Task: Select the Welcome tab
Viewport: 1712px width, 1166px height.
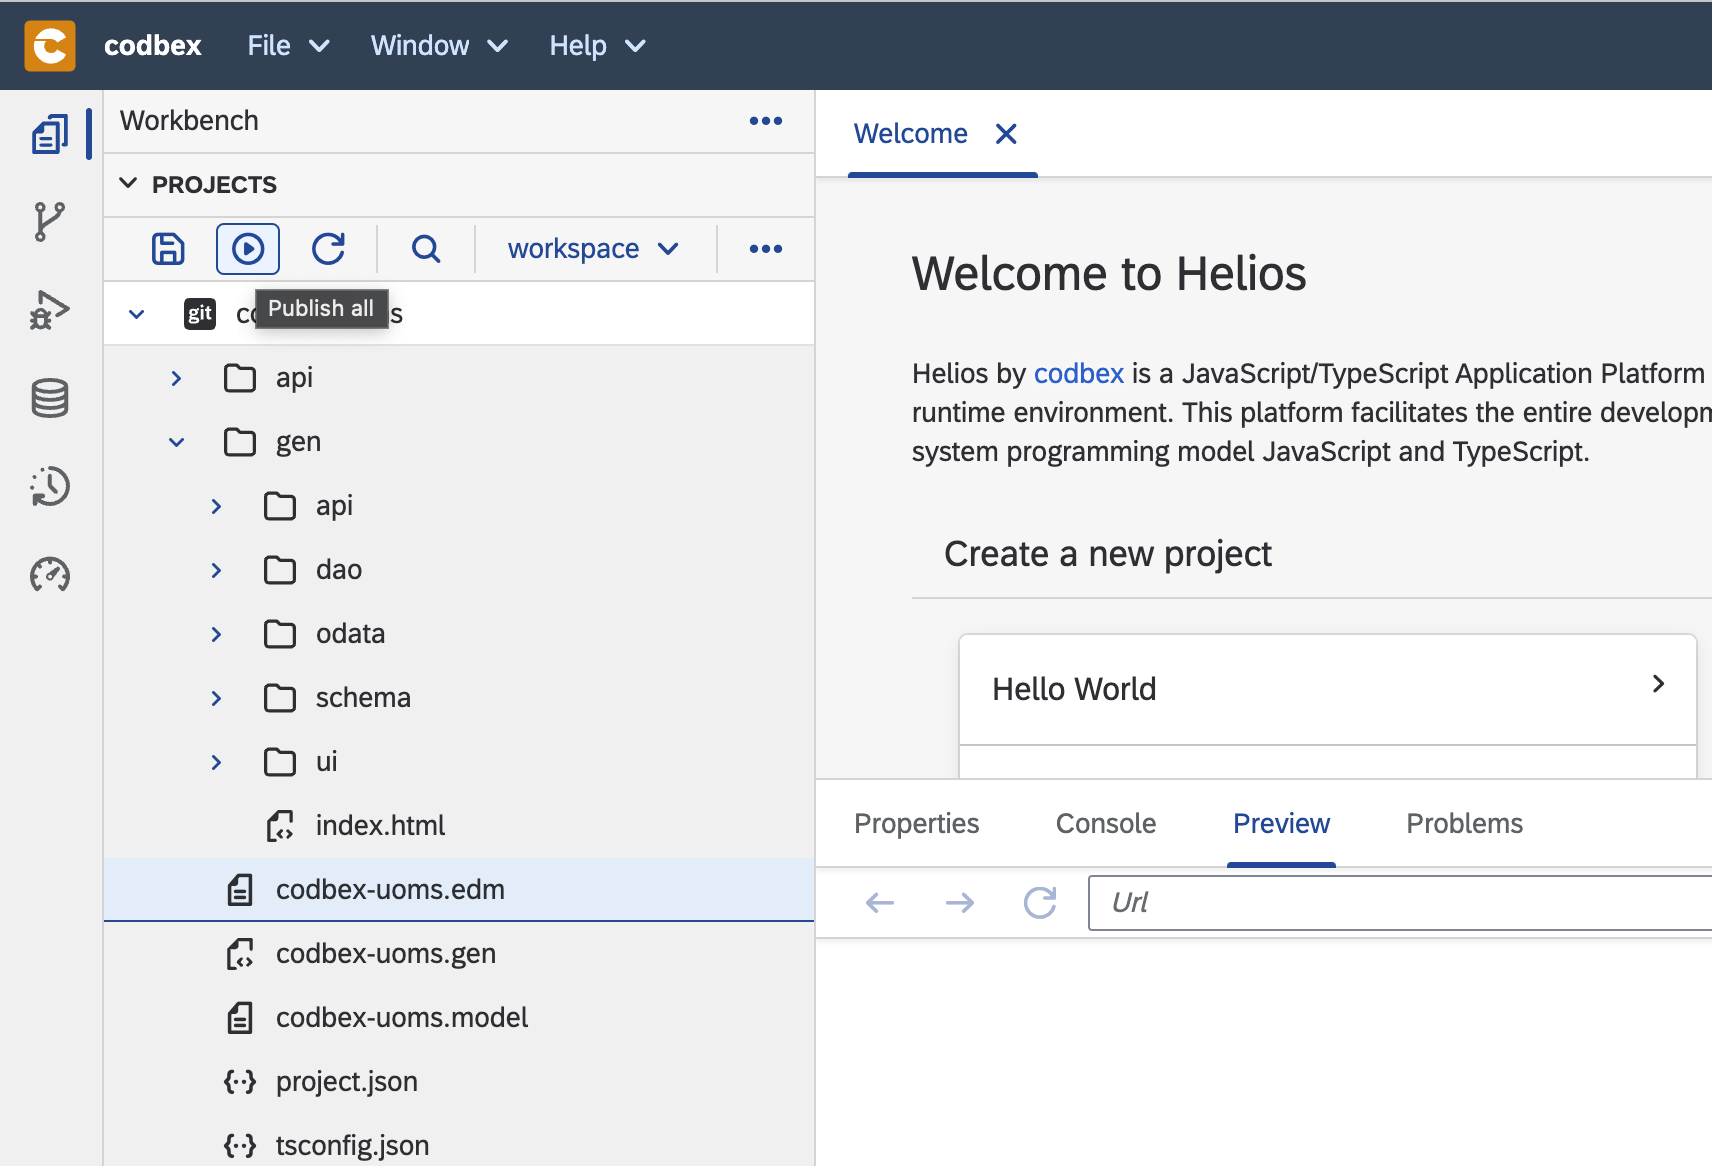Action: coord(910,134)
